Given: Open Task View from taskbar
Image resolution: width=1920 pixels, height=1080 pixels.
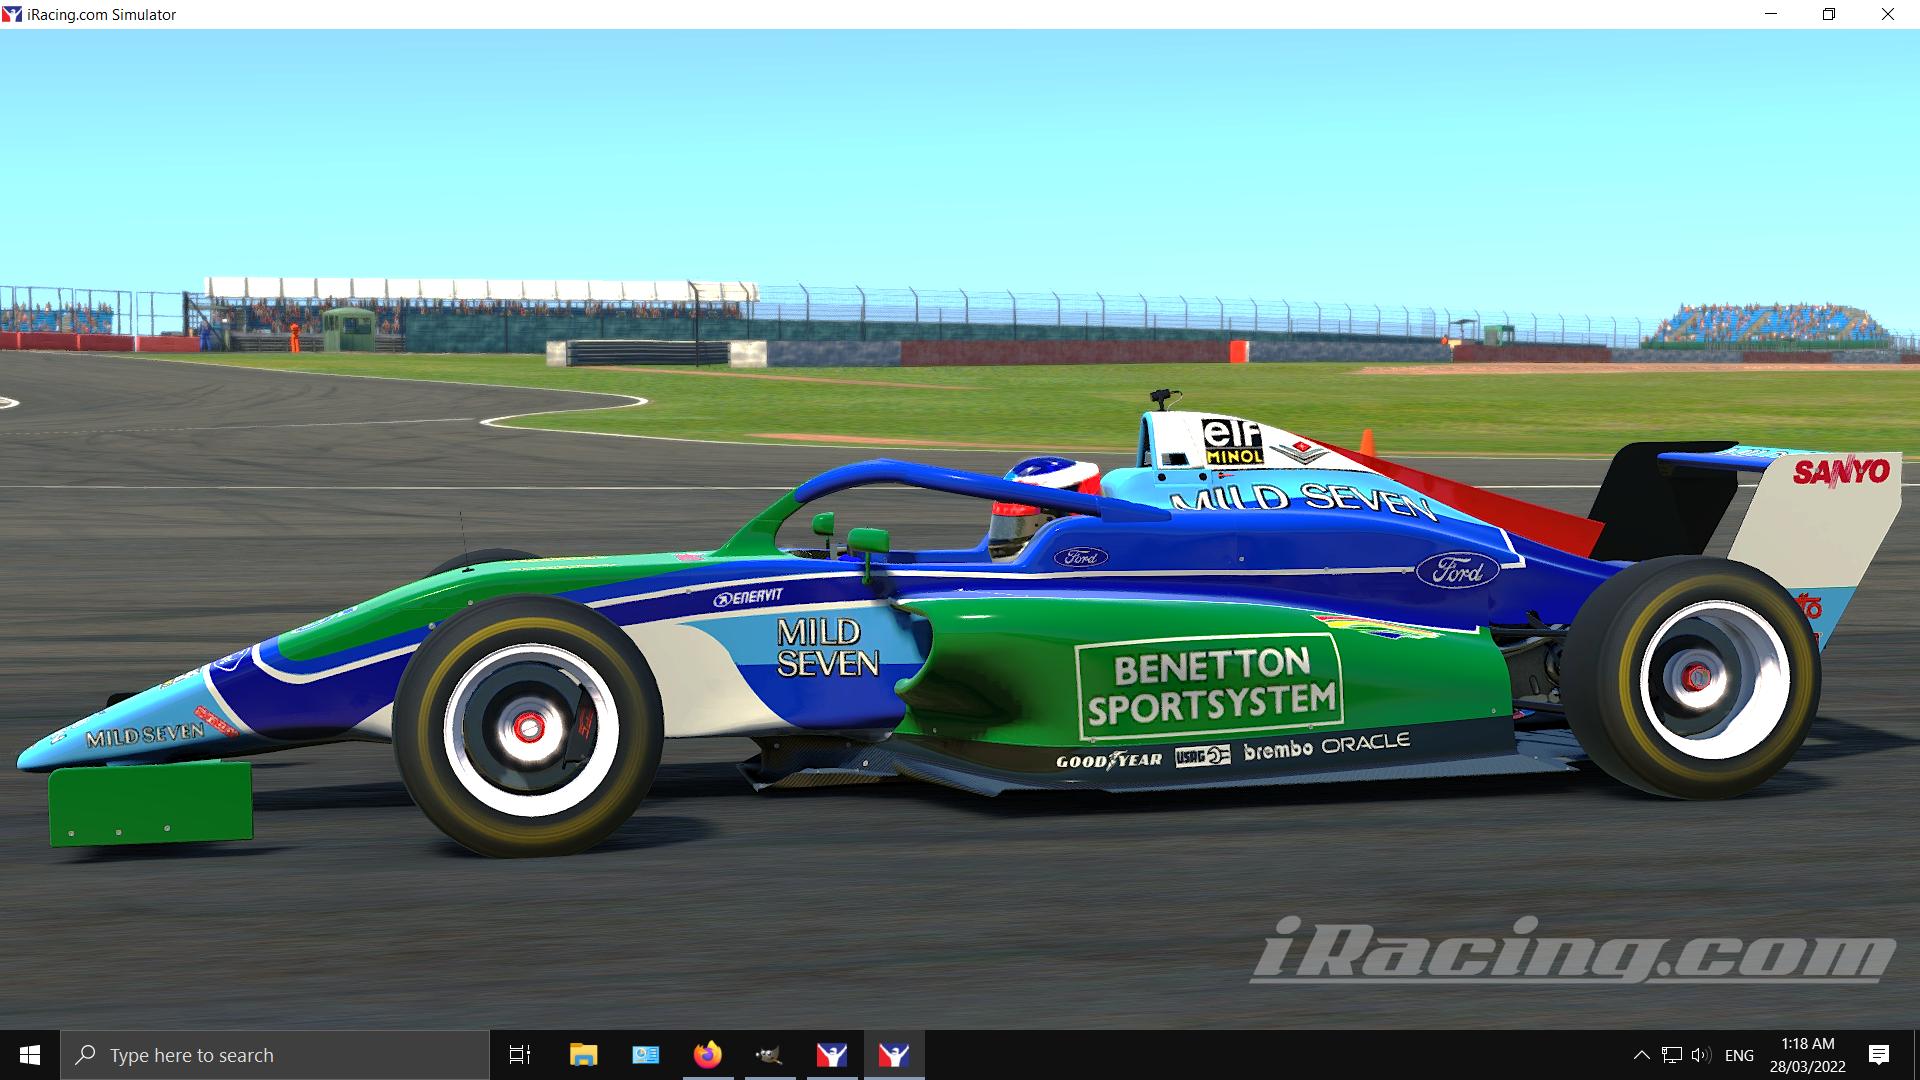Looking at the screenshot, I should pos(520,1055).
